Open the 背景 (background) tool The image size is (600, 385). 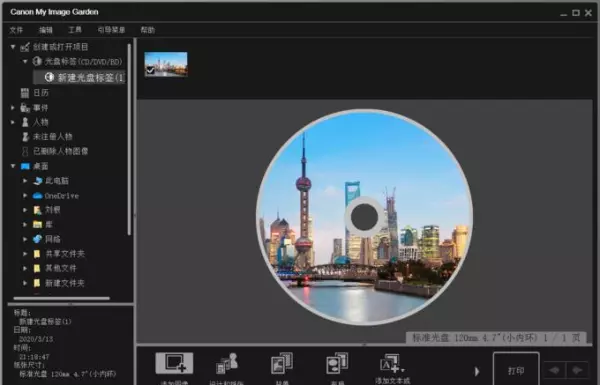tap(282, 363)
